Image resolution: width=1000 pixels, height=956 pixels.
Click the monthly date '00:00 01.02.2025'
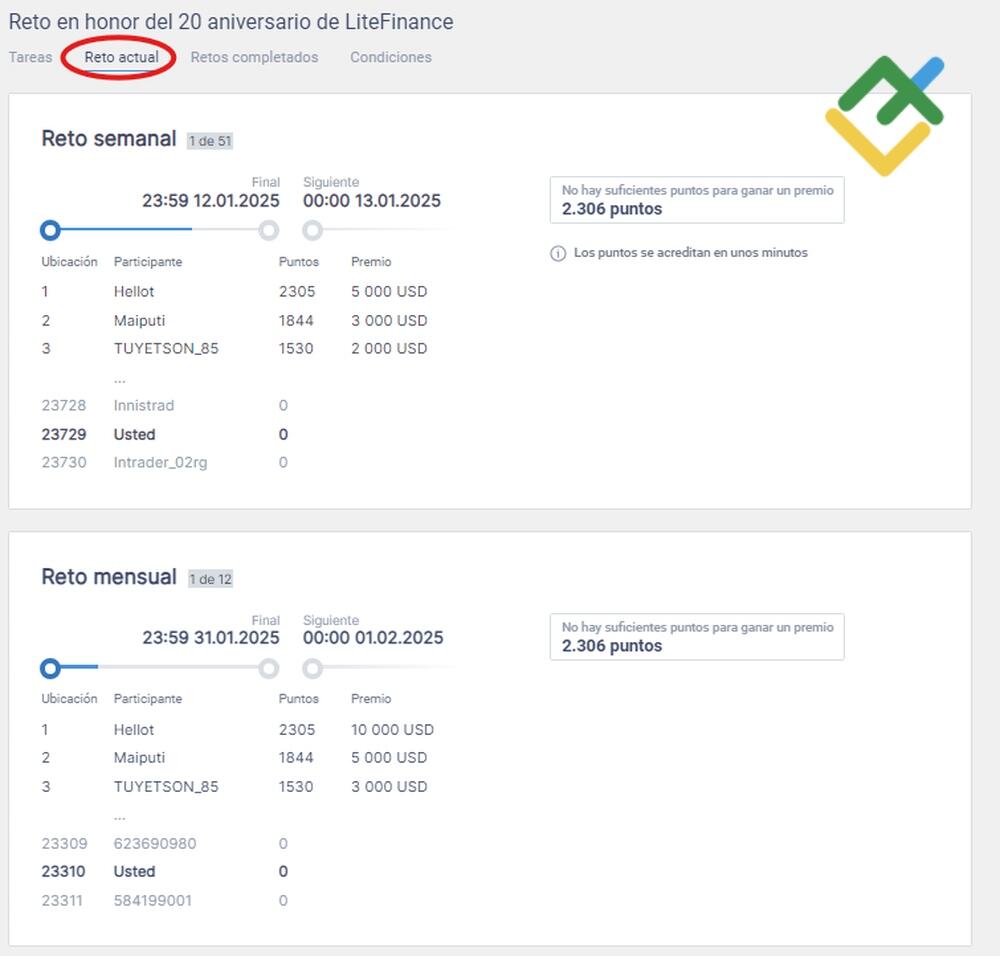[x=373, y=638]
